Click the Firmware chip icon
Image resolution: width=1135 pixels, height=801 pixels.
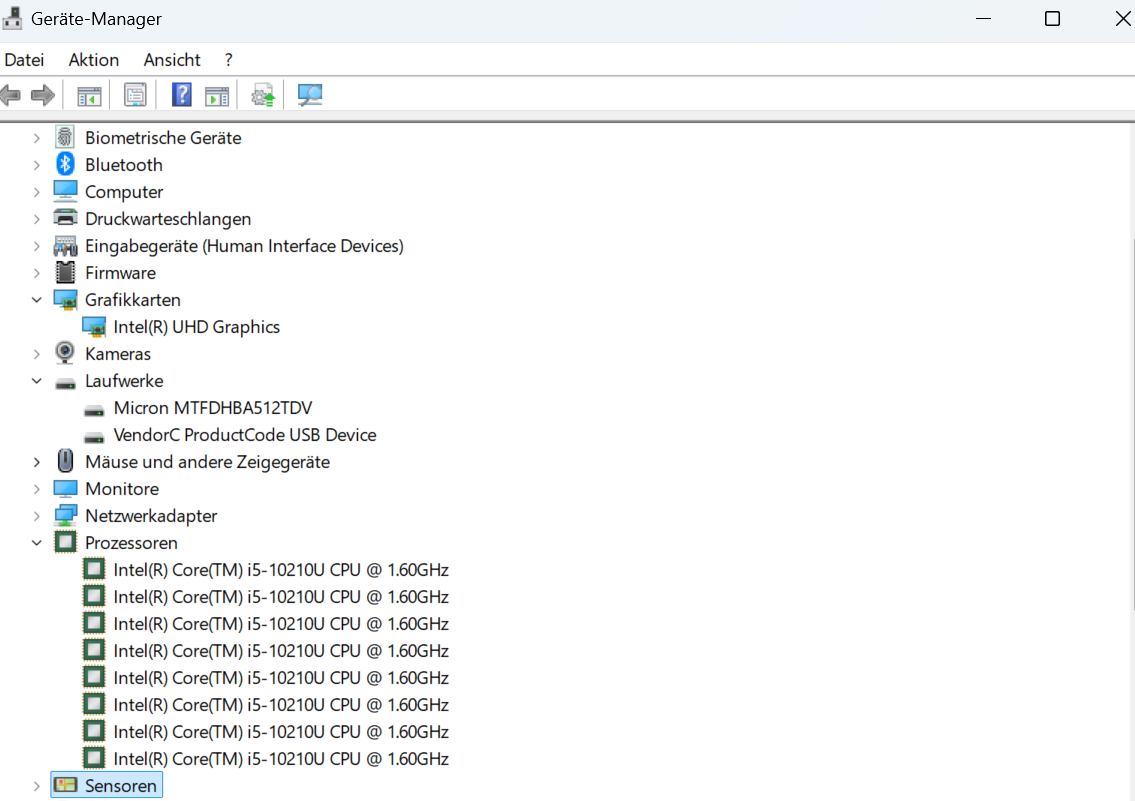pos(65,273)
